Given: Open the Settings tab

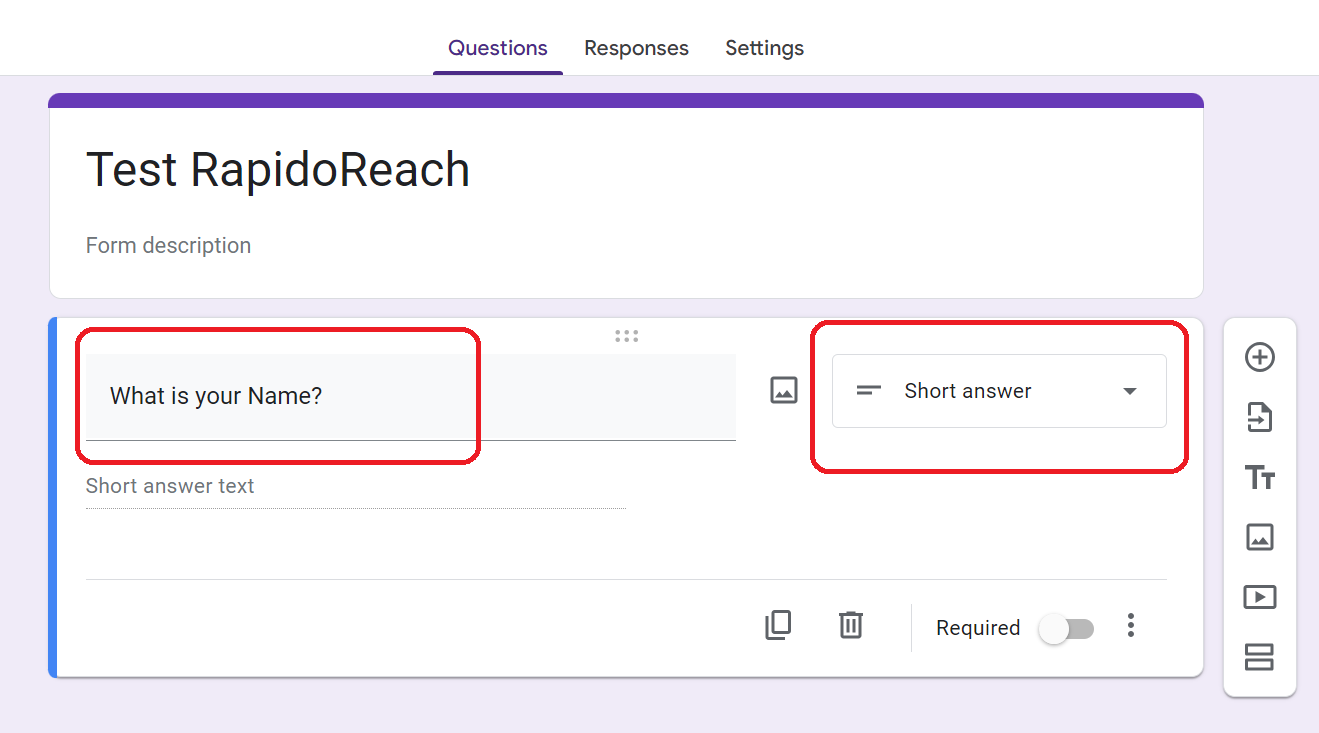Looking at the screenshot, I should [764, 48].
